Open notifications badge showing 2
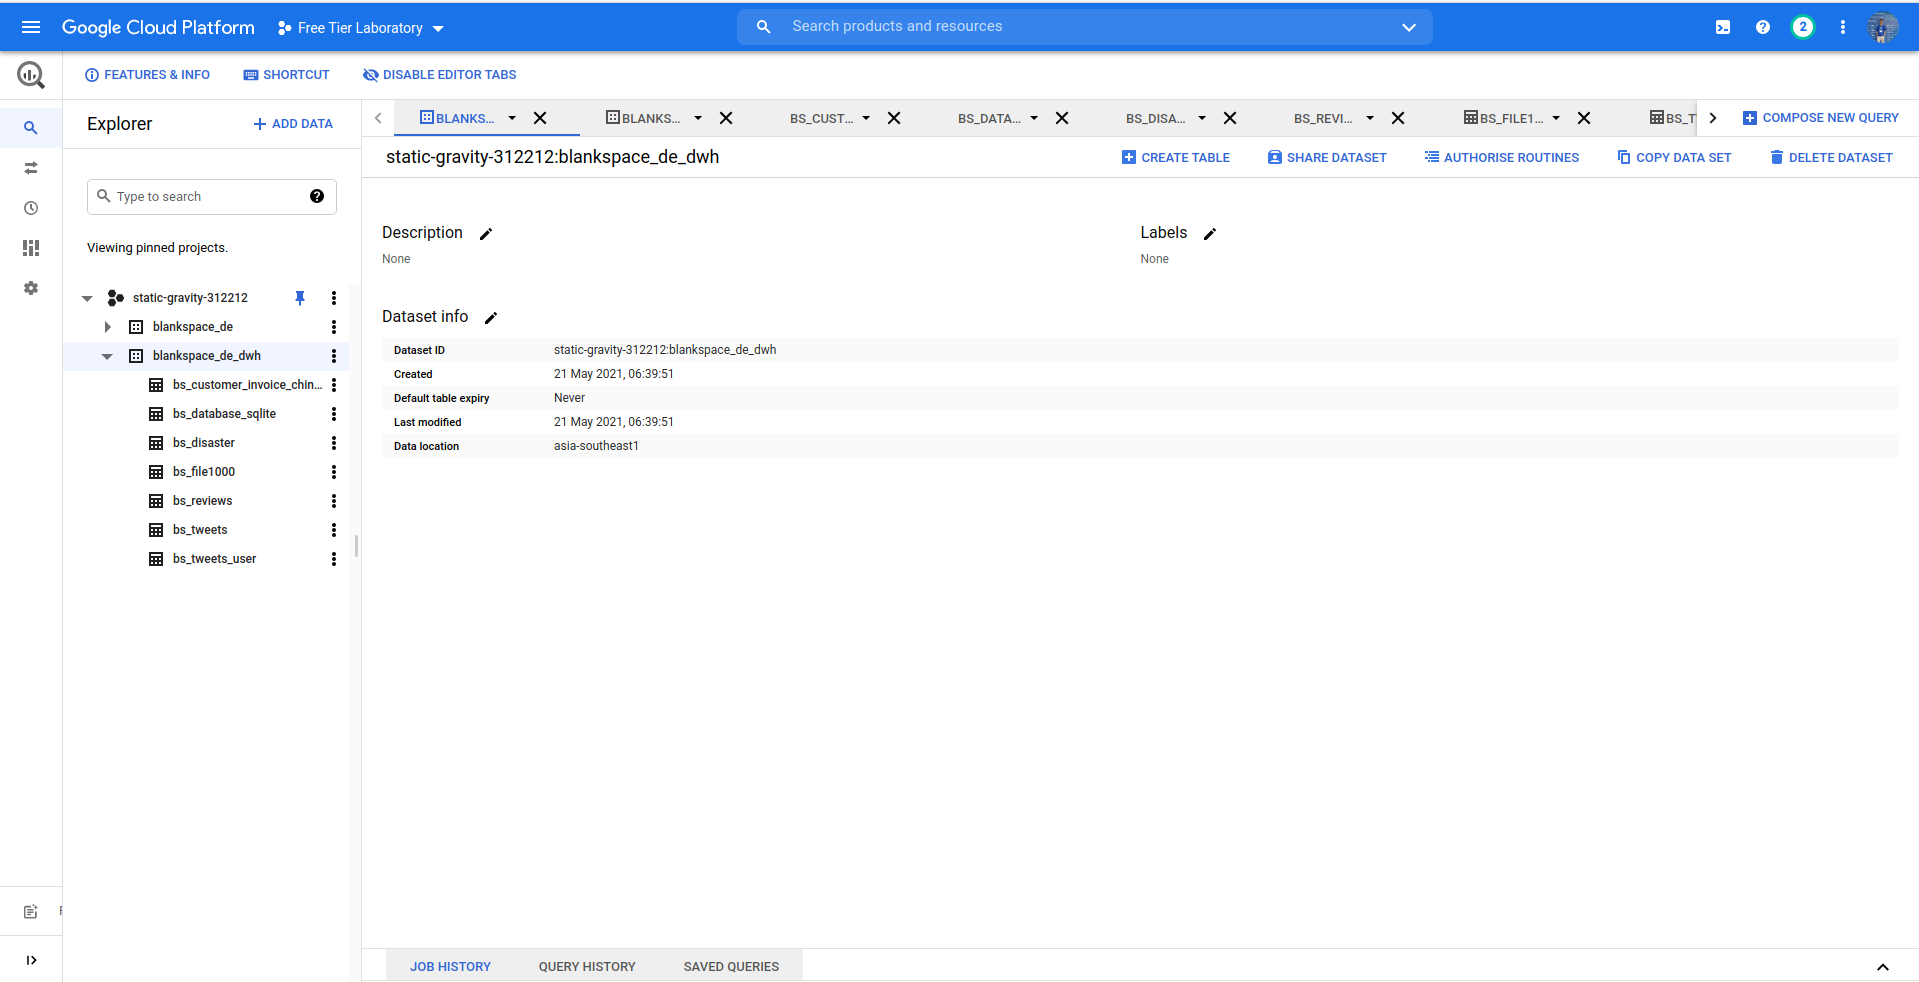Image resolution: width=1919 pixels, height=982 pixels. 1803,27
